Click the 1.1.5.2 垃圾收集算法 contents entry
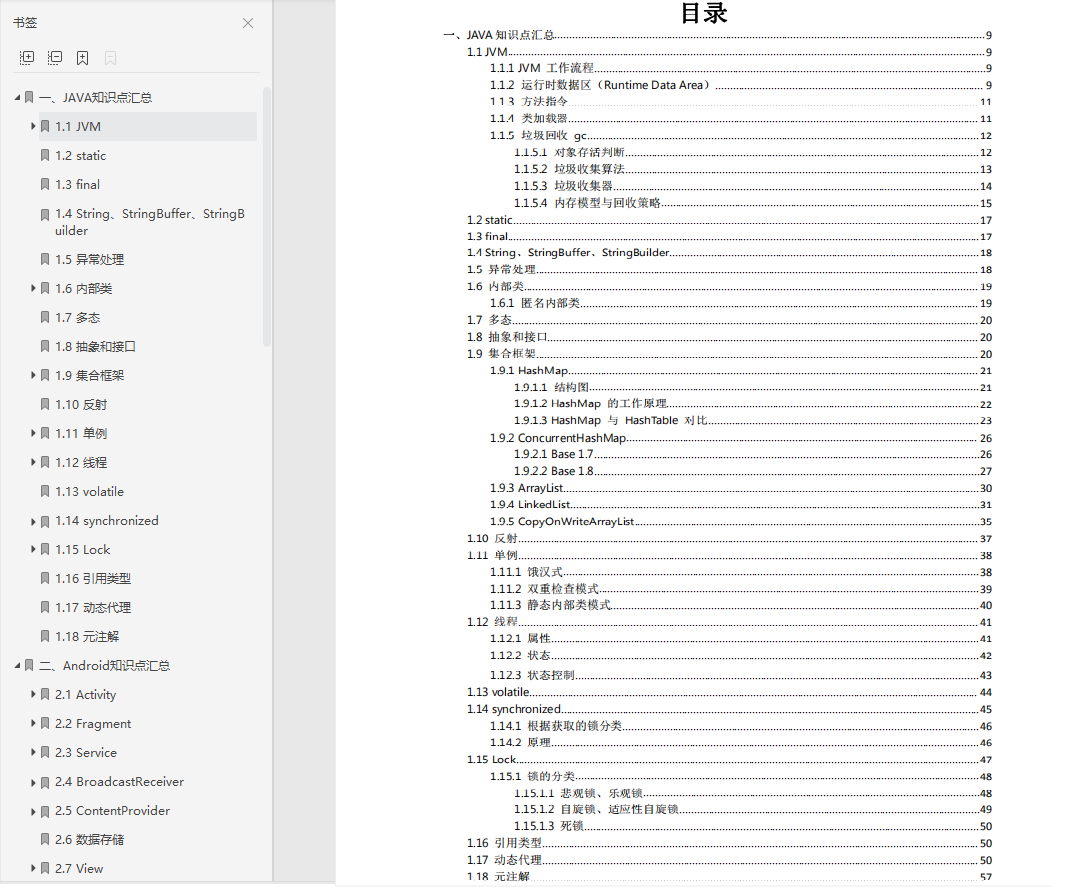The image size is (1083, 889). [752, 169]
